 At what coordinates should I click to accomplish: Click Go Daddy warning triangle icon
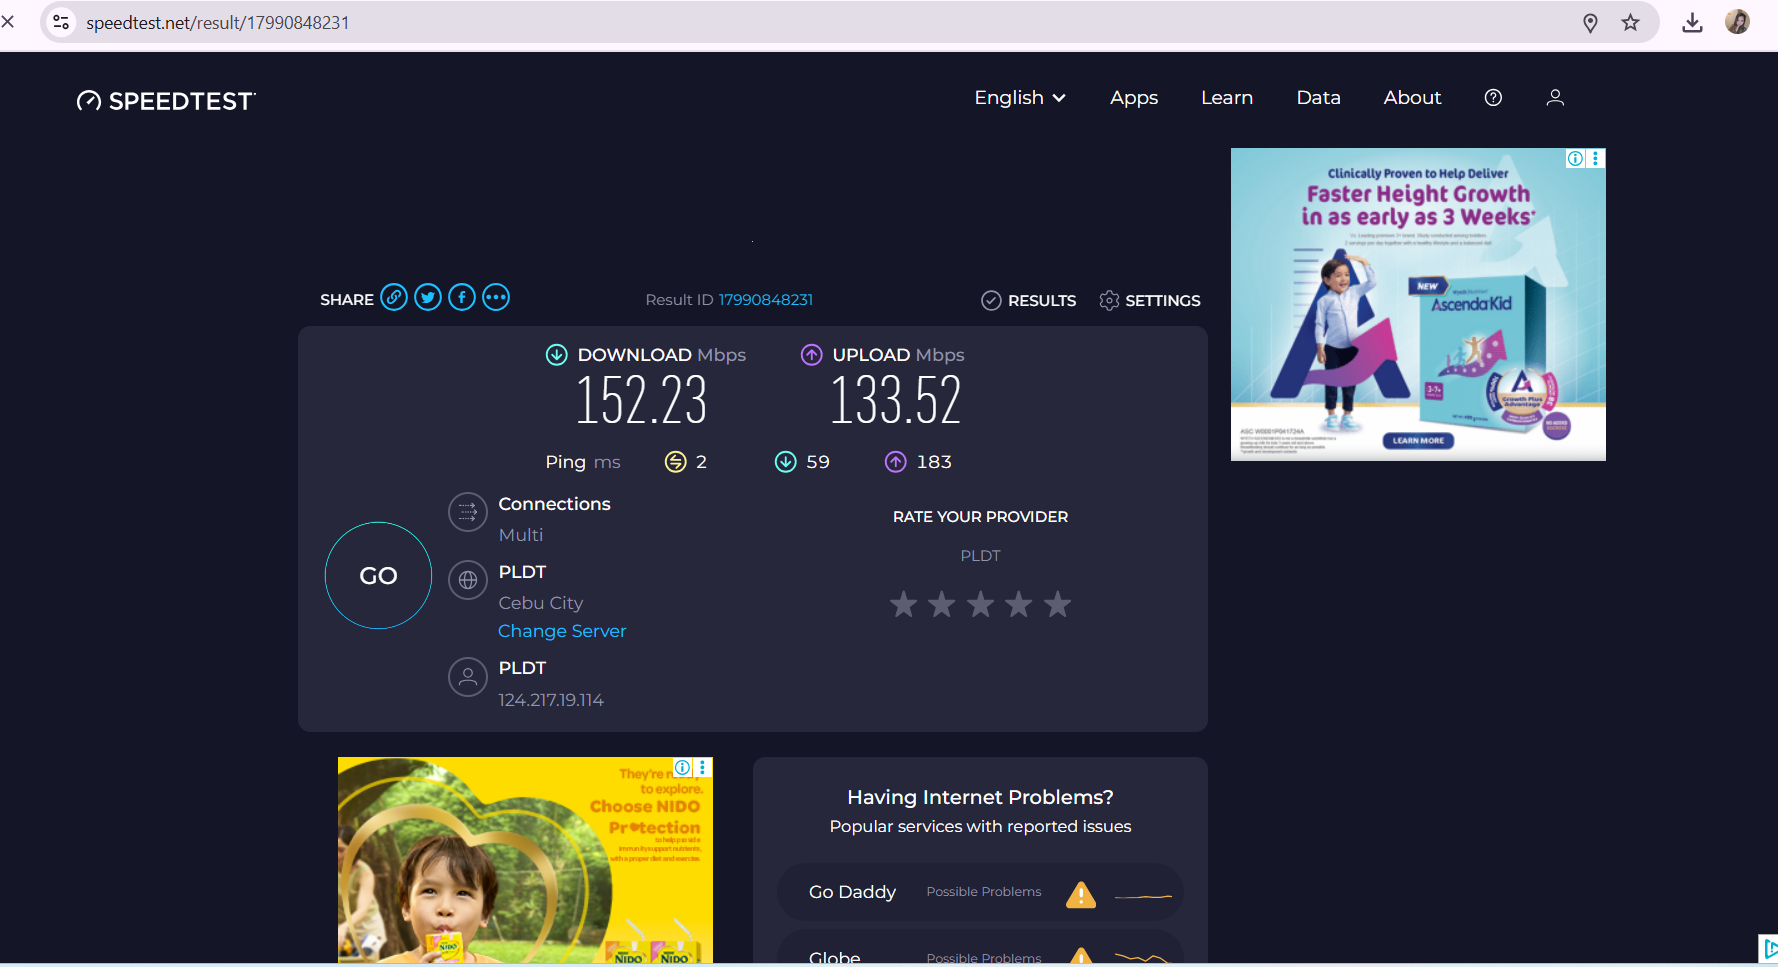[x=1081, y=894]
